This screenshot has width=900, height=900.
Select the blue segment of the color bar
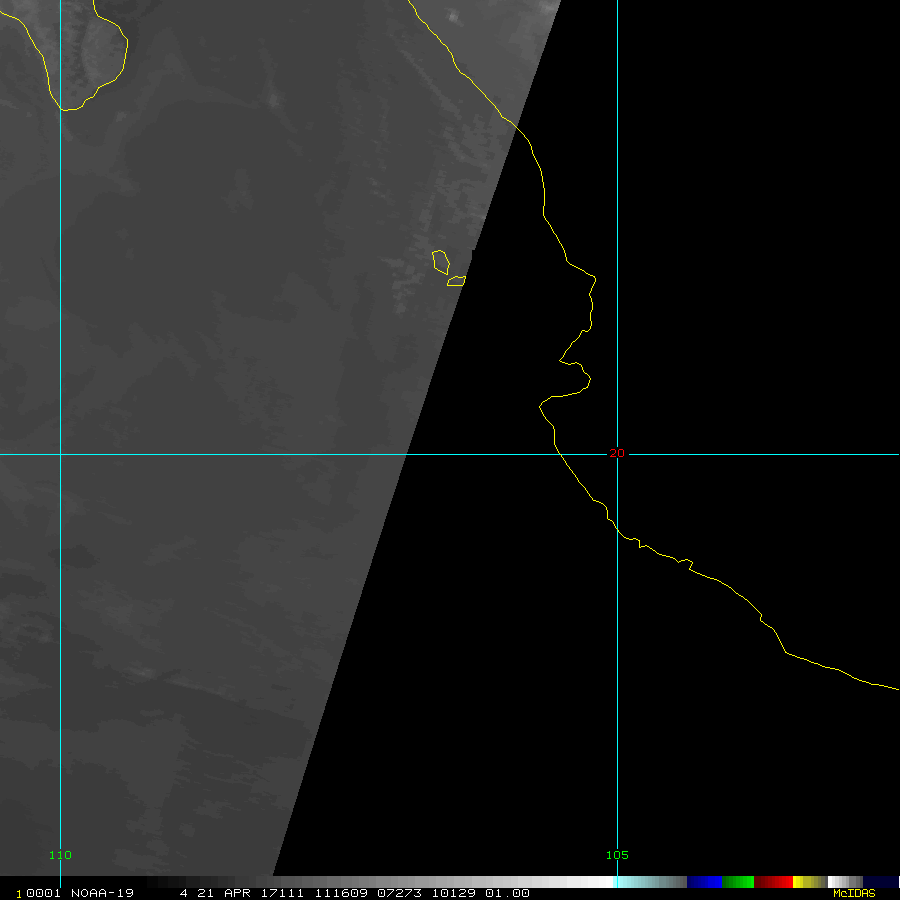[x=704, y=882]
